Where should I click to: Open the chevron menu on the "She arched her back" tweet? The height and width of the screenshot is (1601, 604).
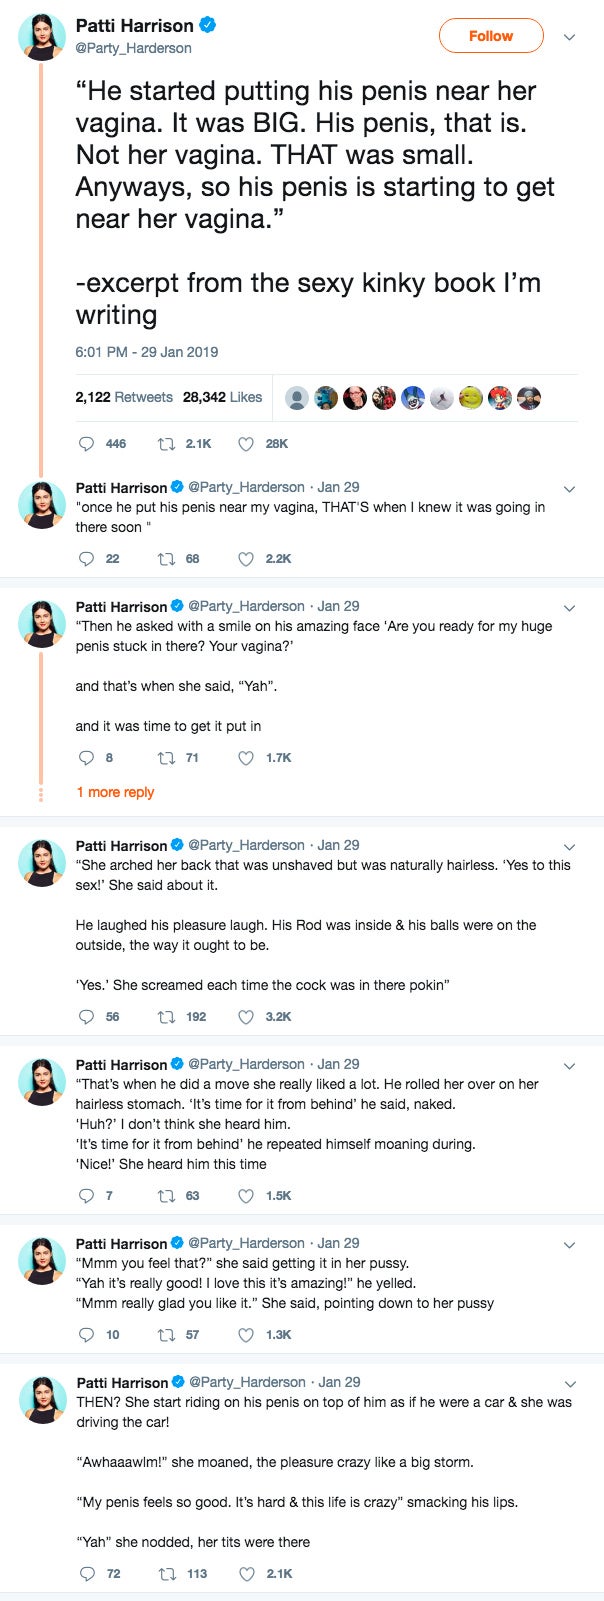[570, 848]
